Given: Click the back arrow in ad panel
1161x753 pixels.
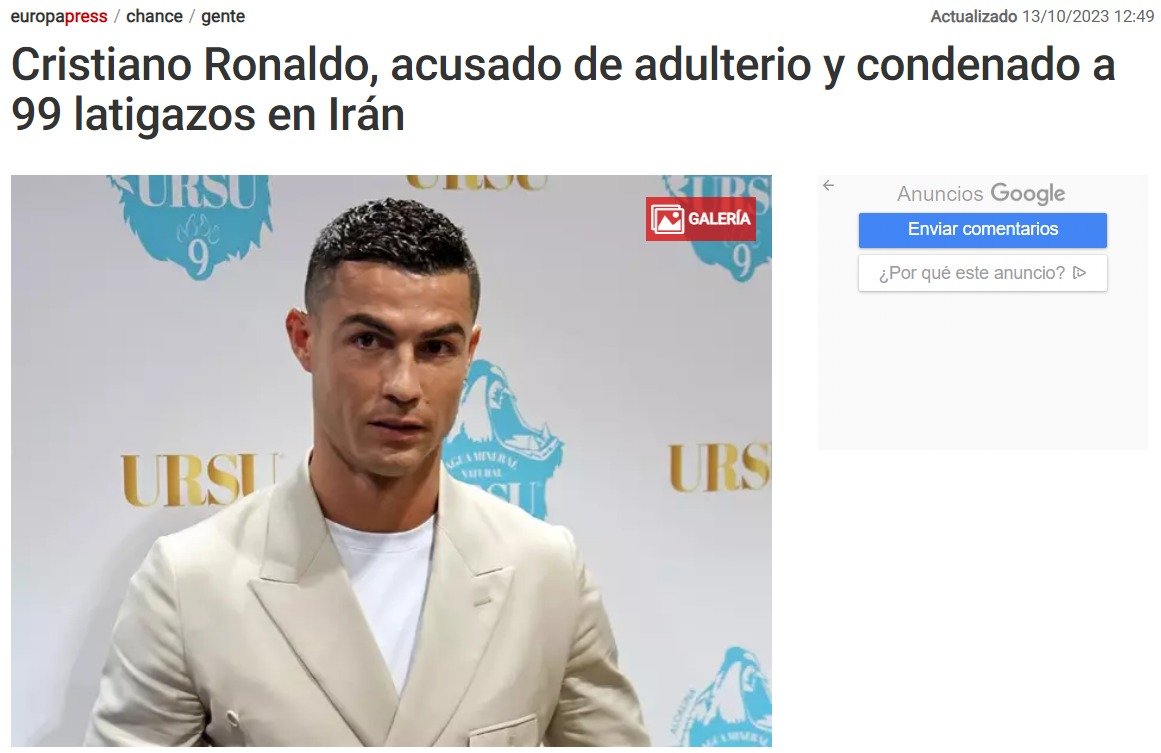Looking at the screenshot, I should (x=829, y=185).
